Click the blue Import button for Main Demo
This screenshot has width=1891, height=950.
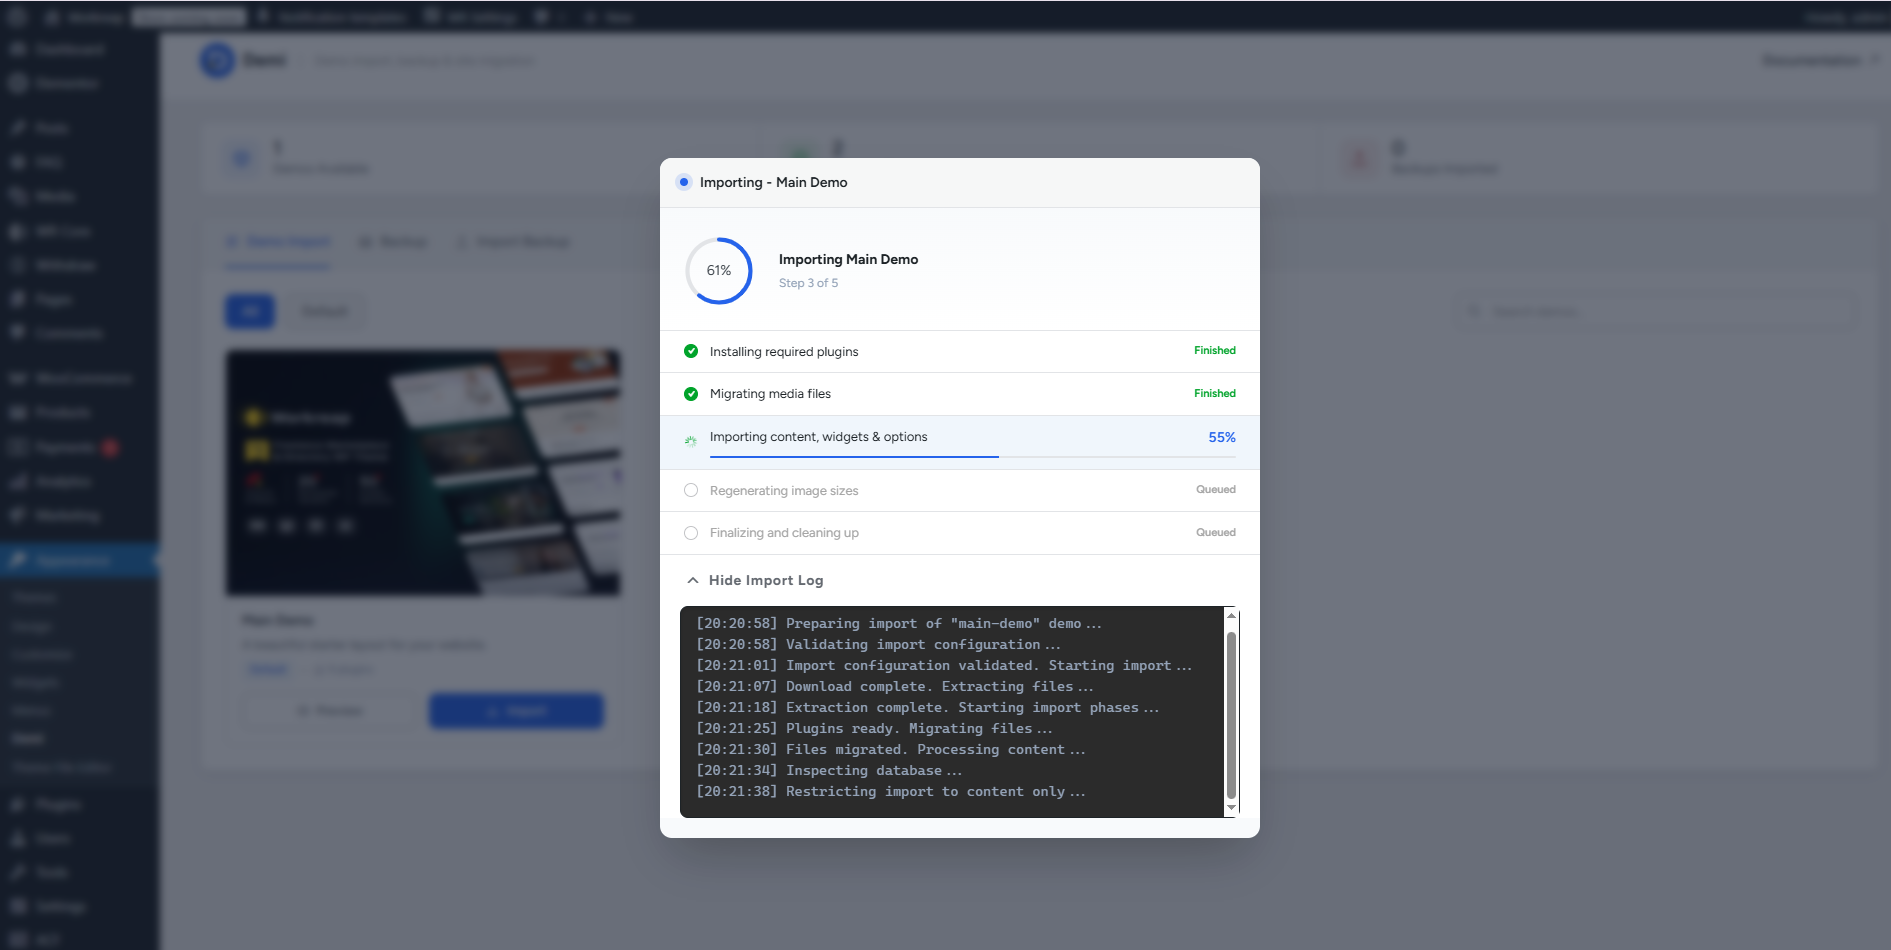[x=516, y=711]
